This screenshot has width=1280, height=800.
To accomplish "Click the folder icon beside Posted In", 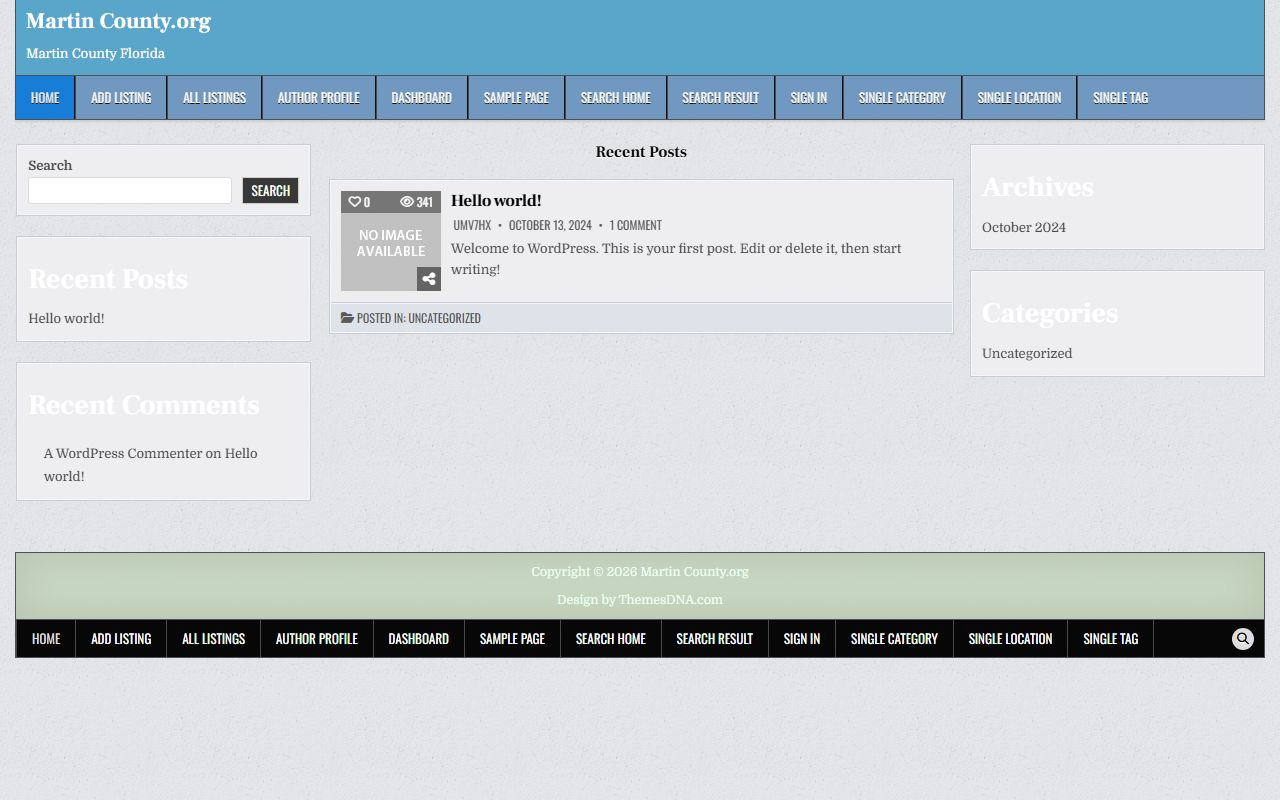I will coord(347,318).
